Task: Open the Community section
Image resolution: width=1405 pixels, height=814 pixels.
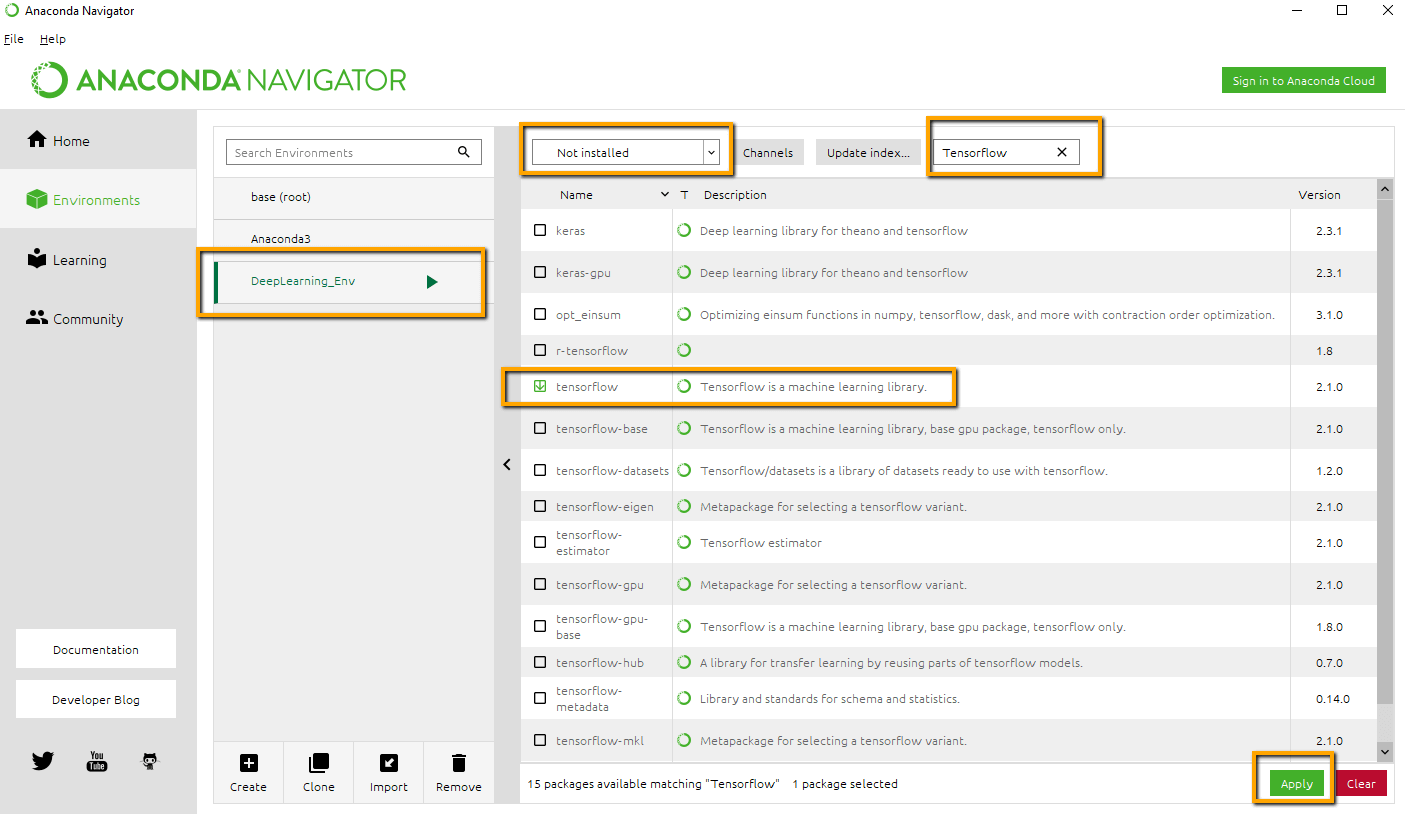Action: (x=98, y=319)
